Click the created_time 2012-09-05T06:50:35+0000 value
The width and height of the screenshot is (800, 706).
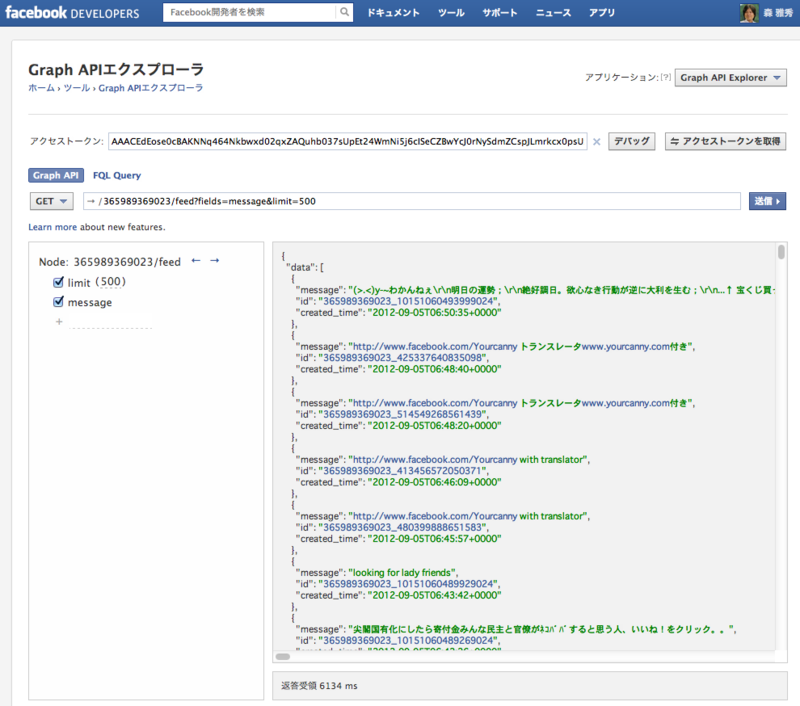click(434, 313)
